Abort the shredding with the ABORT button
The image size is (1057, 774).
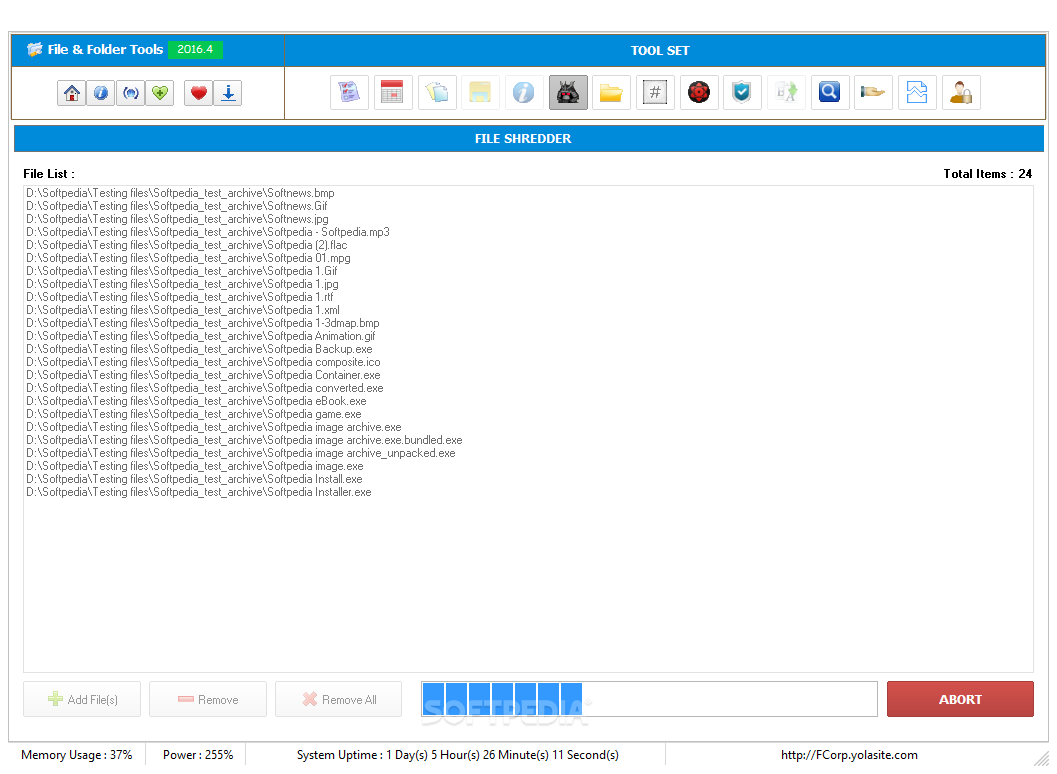pyautogui.click(x=960, y=699)
